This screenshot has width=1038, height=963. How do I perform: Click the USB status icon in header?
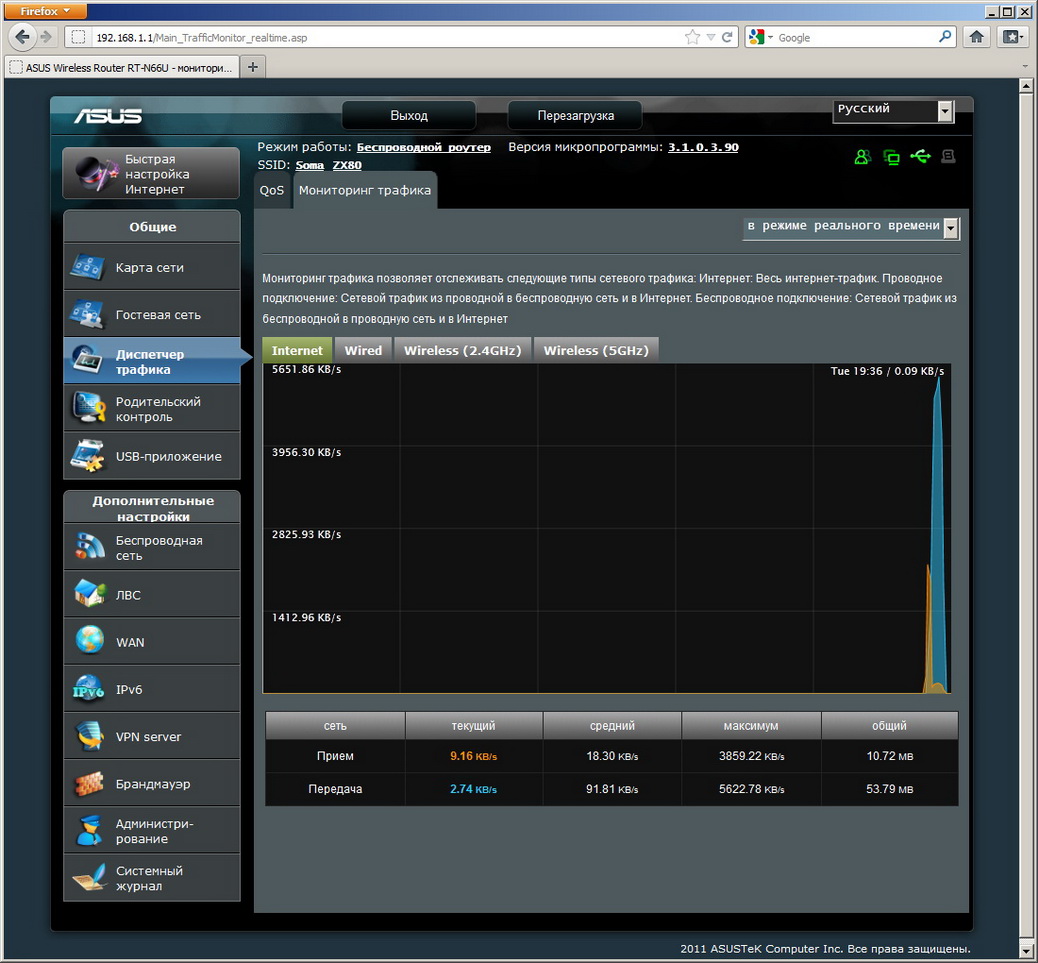point(920,157)
